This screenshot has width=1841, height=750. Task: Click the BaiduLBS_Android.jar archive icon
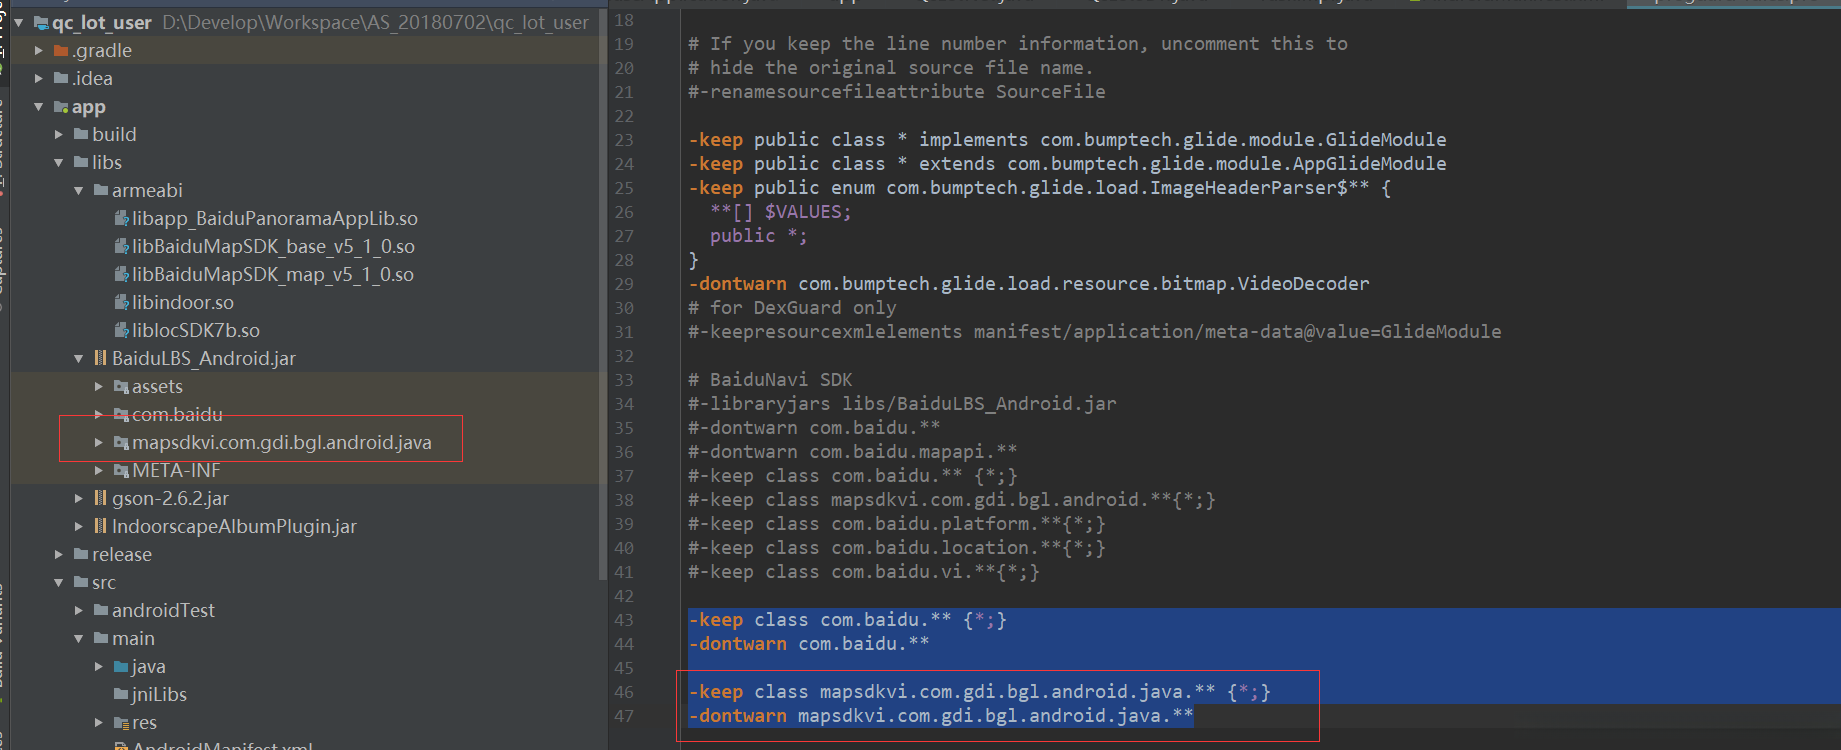pos(101,358)
